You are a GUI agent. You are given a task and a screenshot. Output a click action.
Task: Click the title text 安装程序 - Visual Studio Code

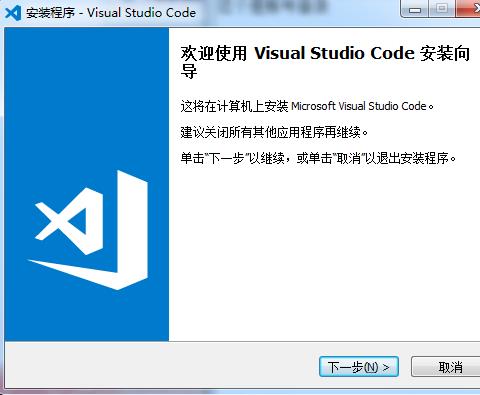(x=111, y=13)
